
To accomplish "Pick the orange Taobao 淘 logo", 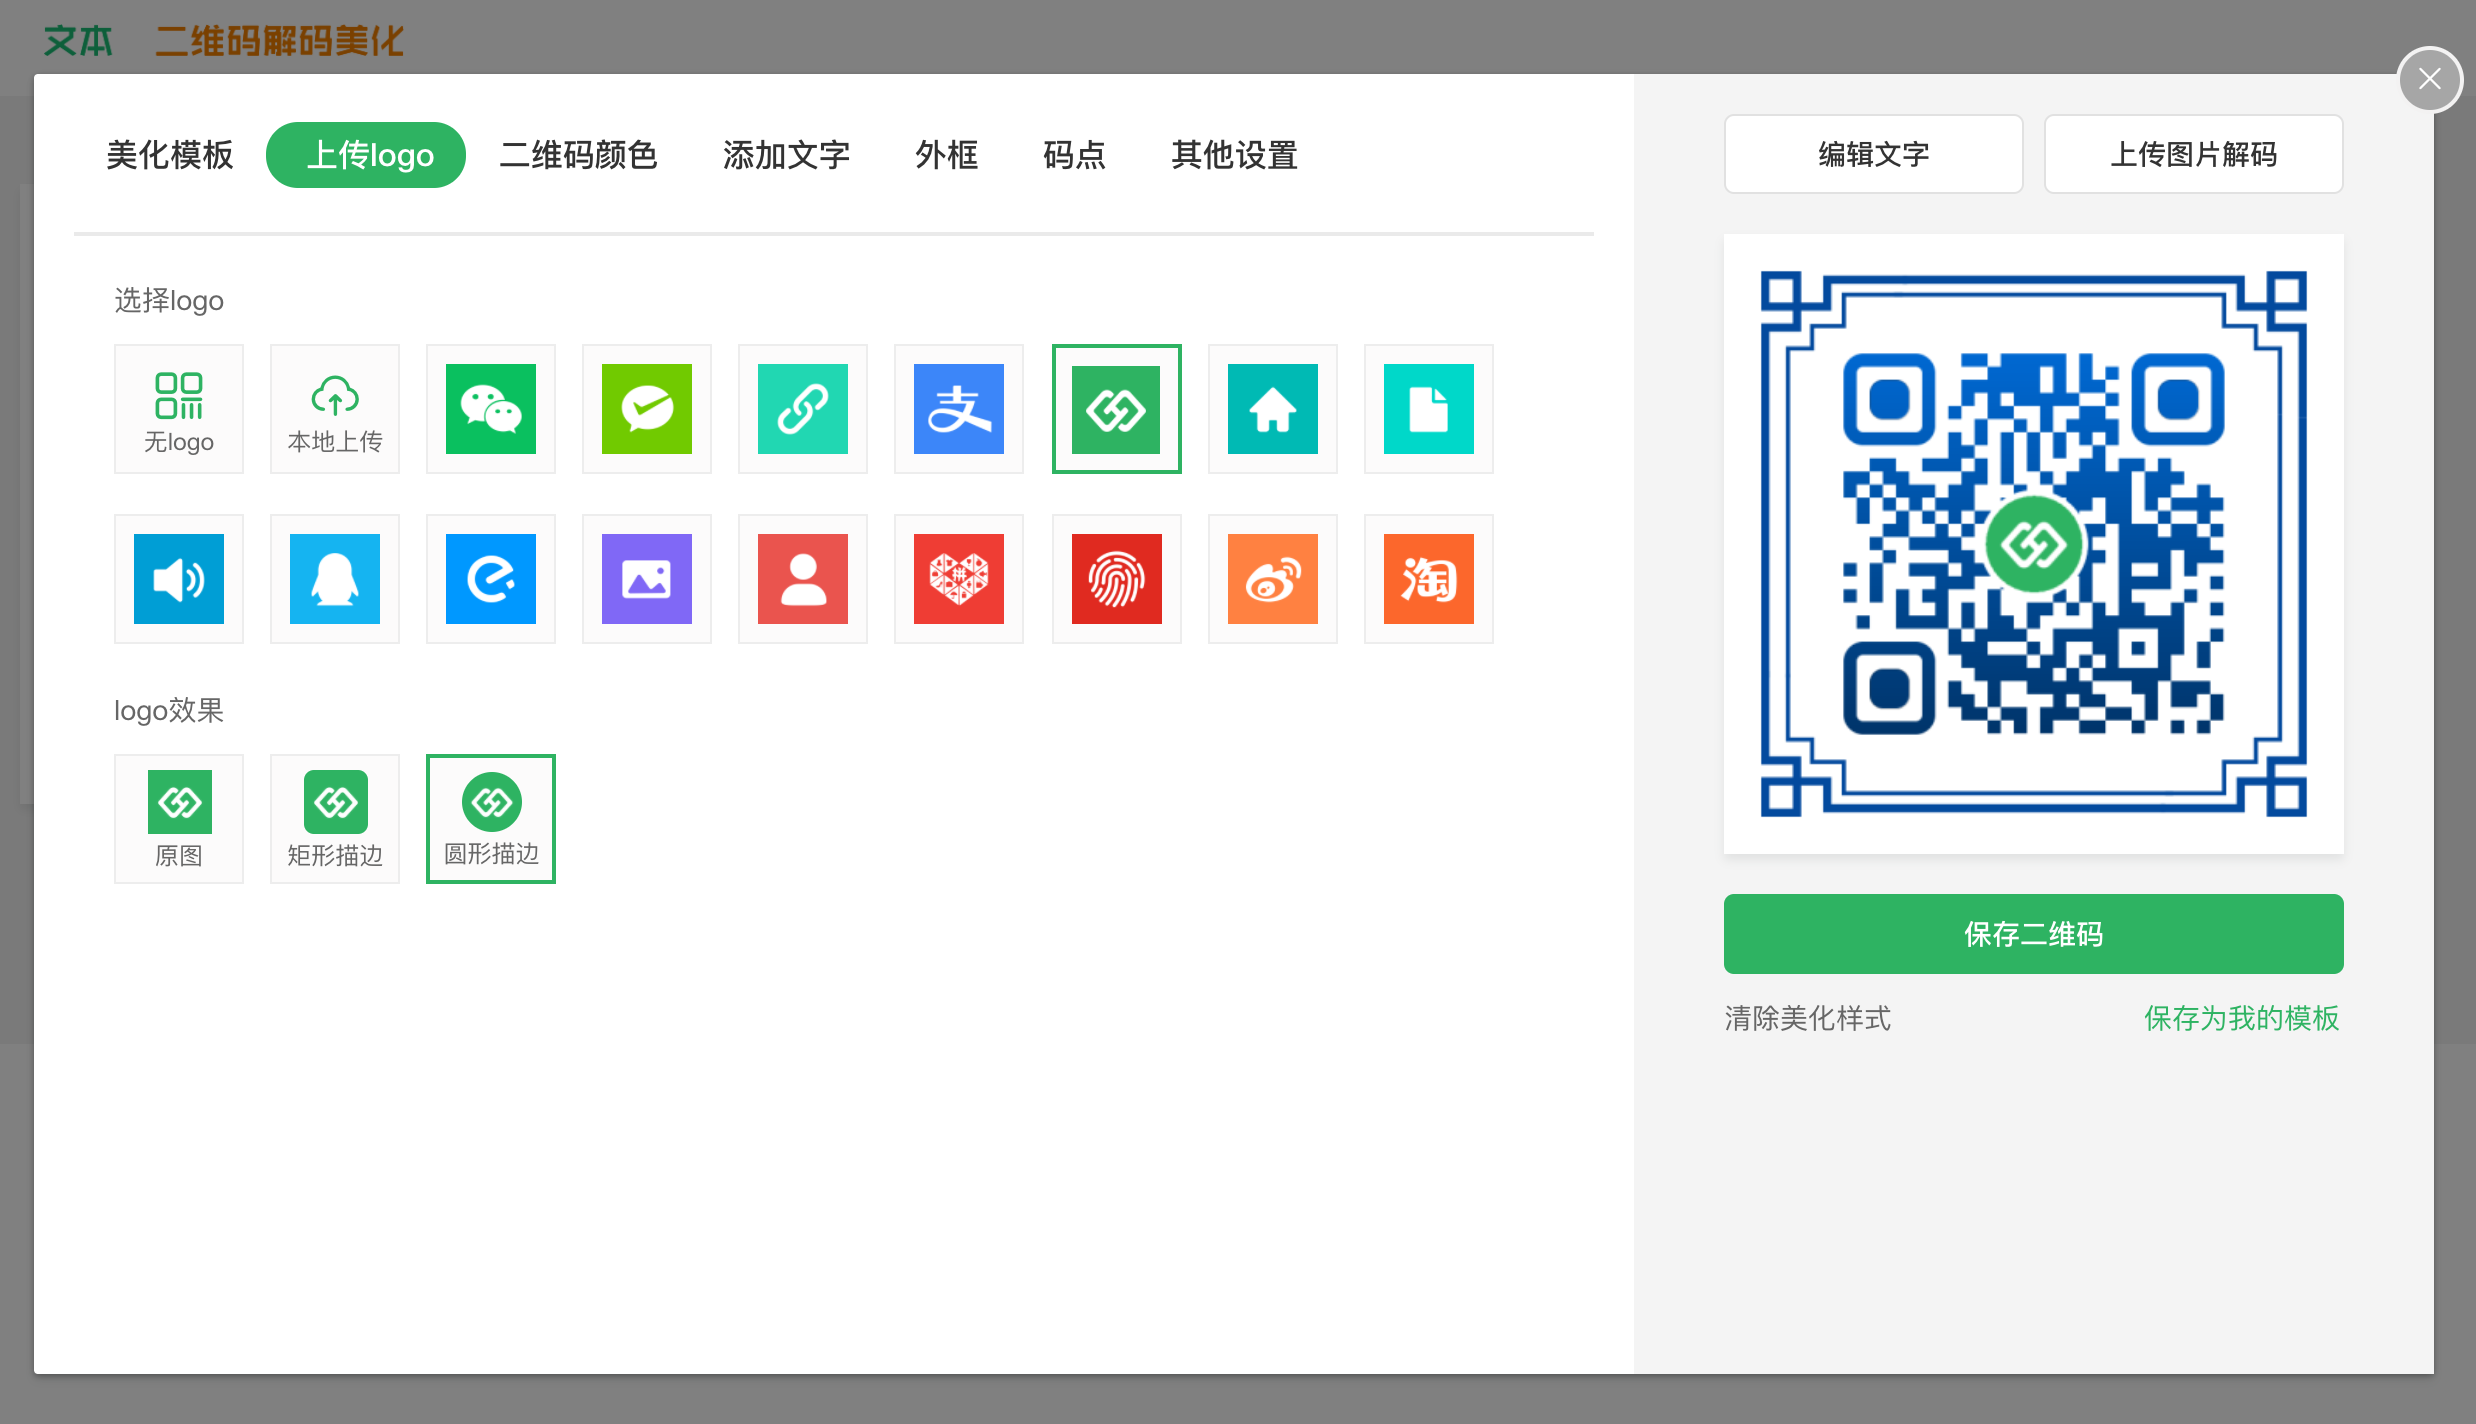I will [x=1429, y=579].
